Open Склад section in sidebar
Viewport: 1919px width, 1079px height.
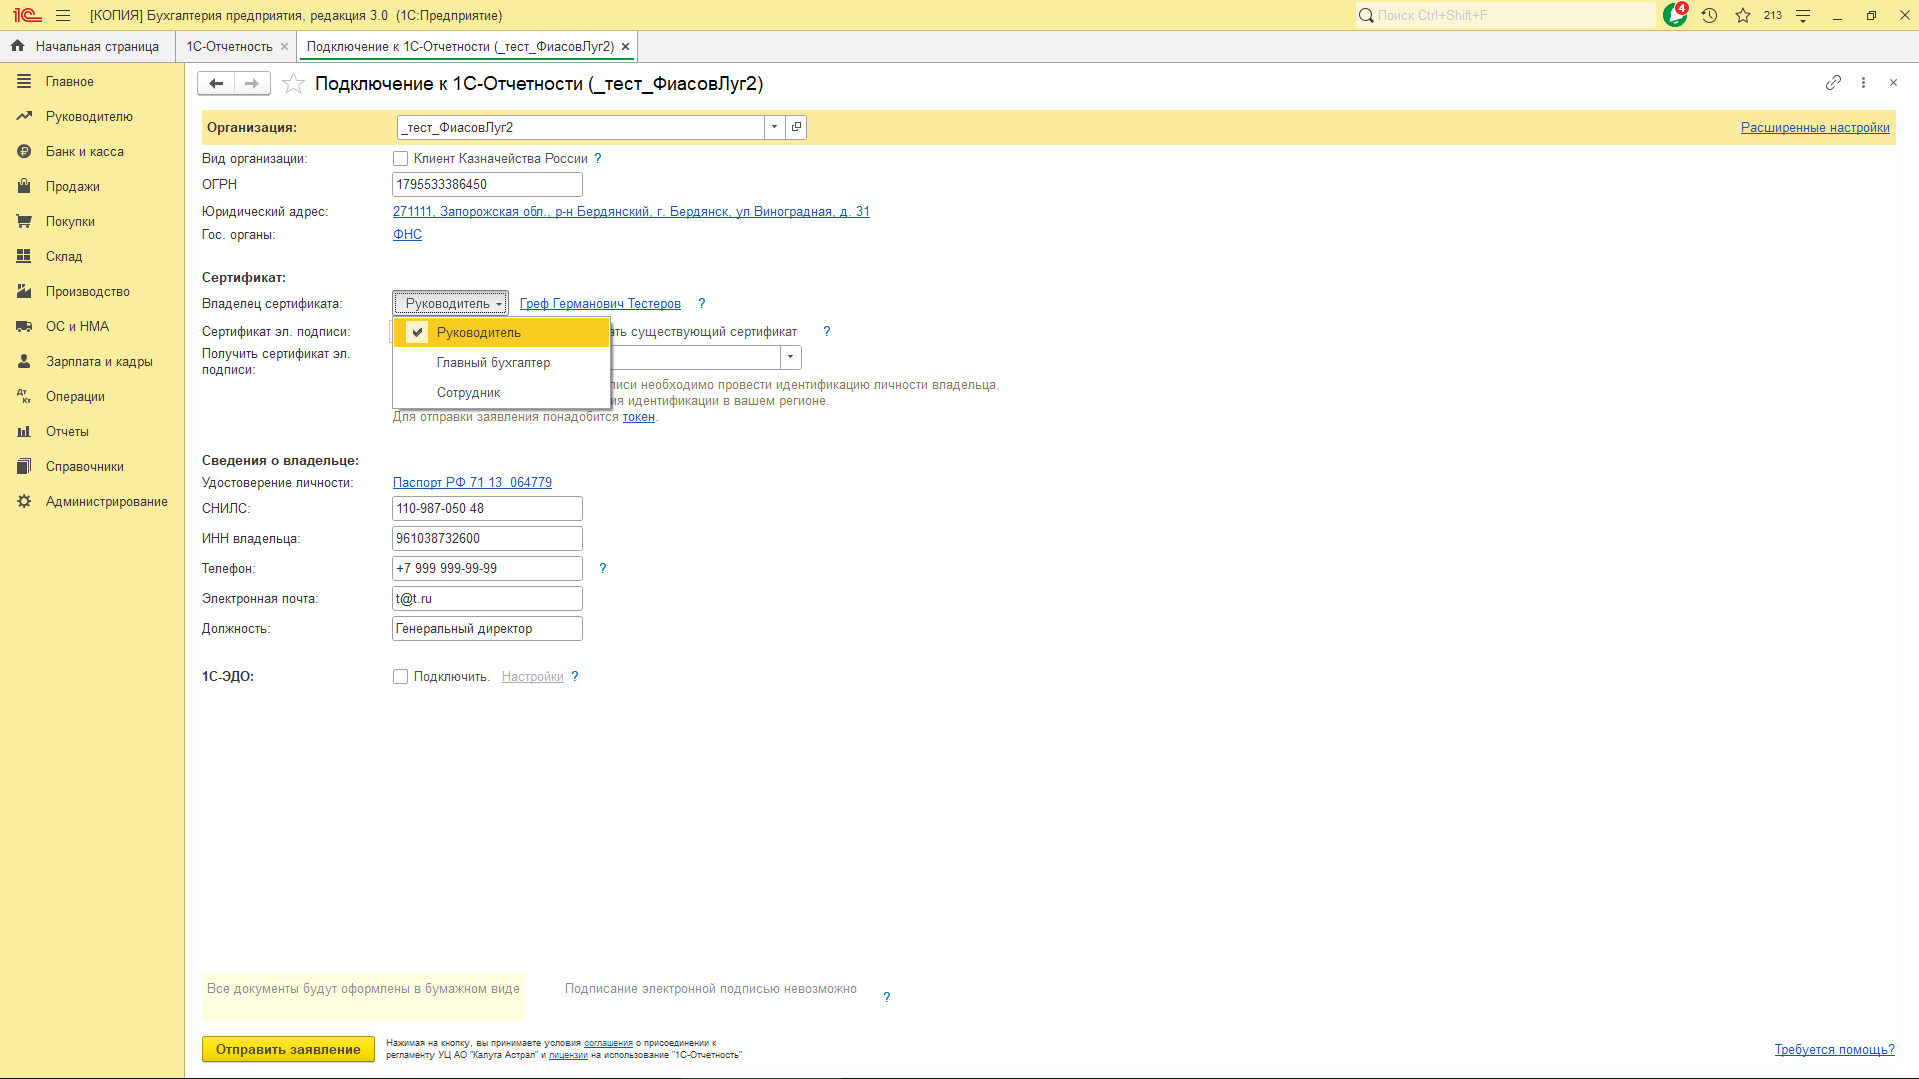point(92,257)
